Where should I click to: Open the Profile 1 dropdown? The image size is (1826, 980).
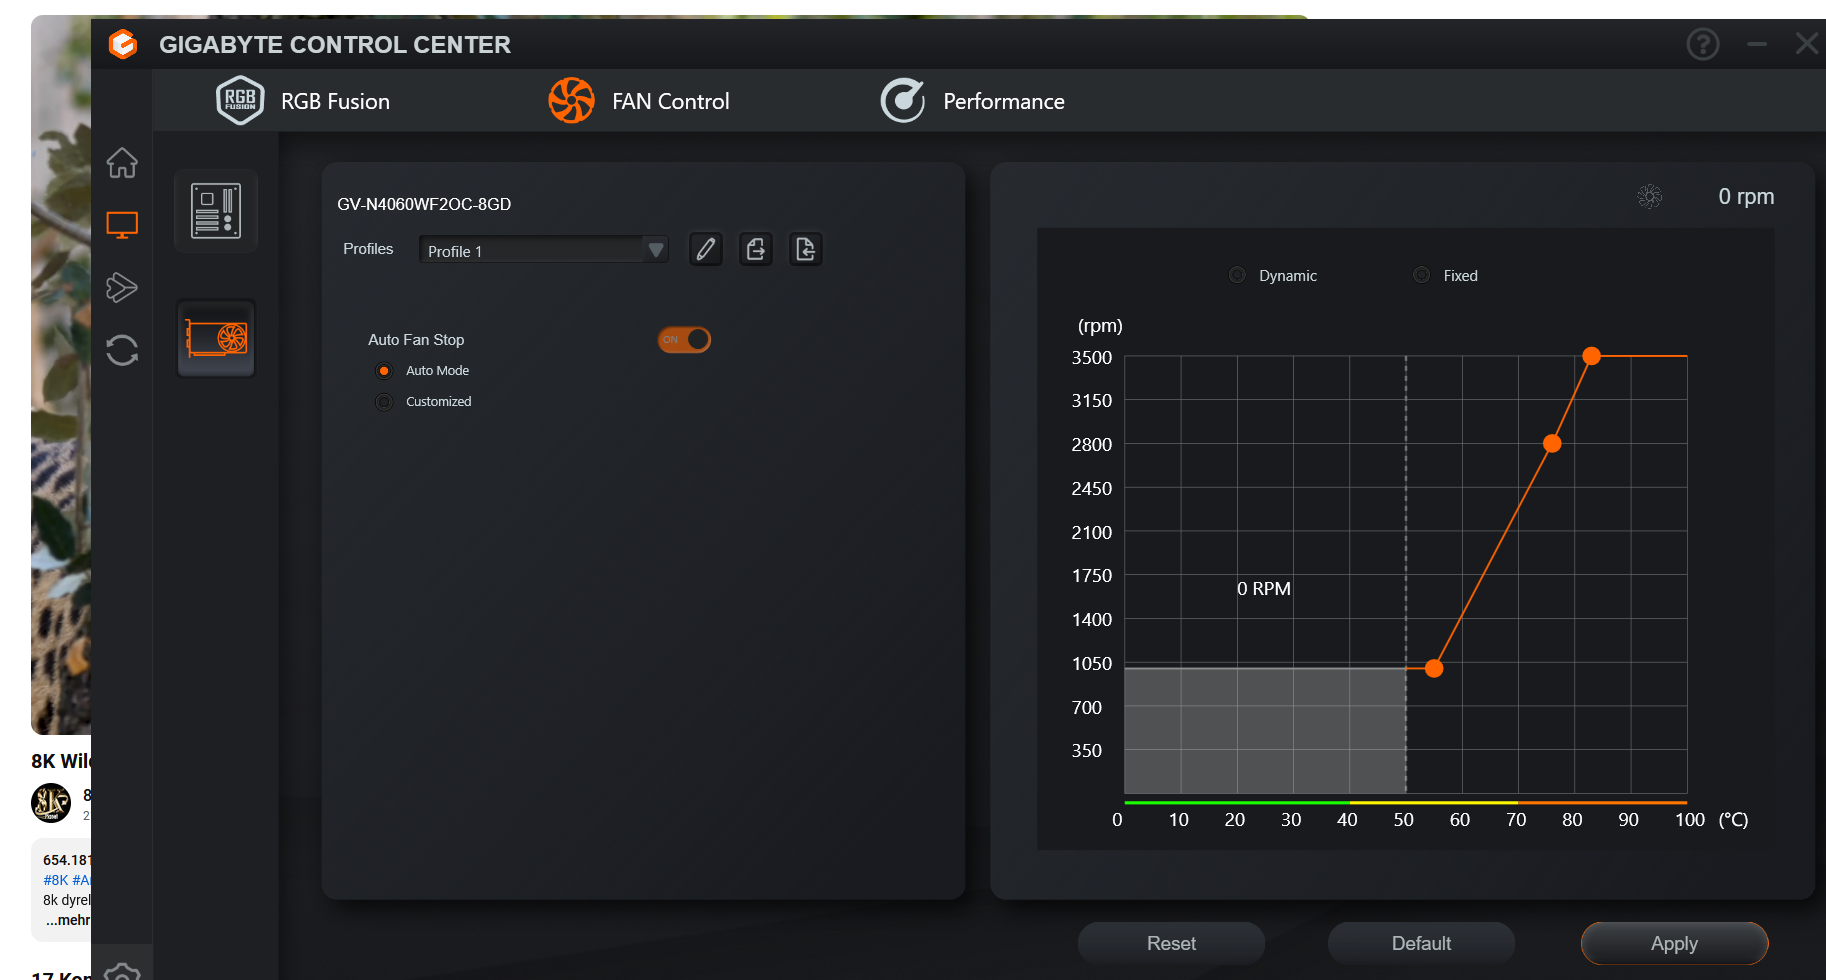(543, 250)
